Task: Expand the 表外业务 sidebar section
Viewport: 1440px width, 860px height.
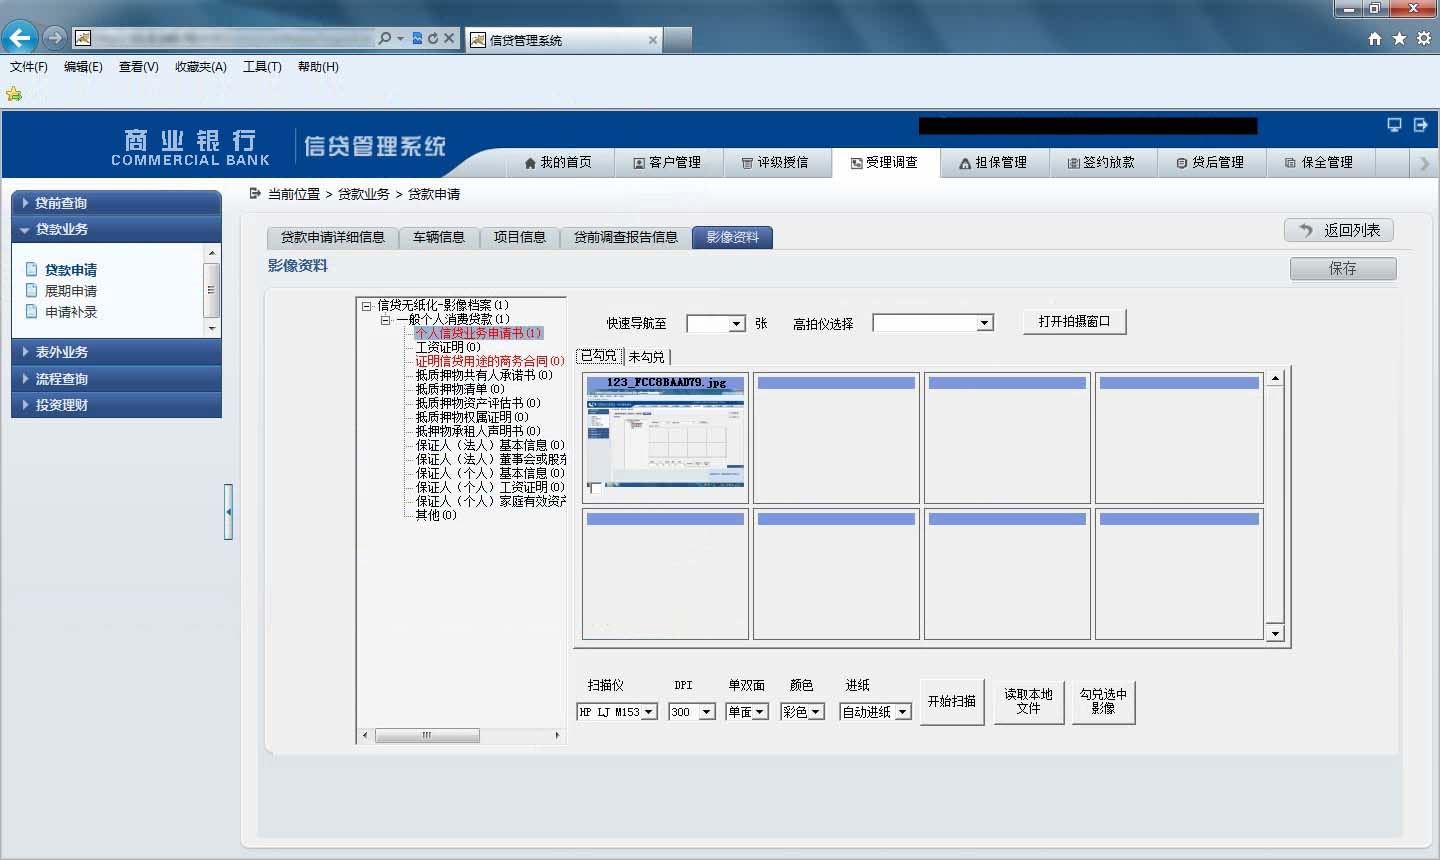Action: tap(116, 352)
